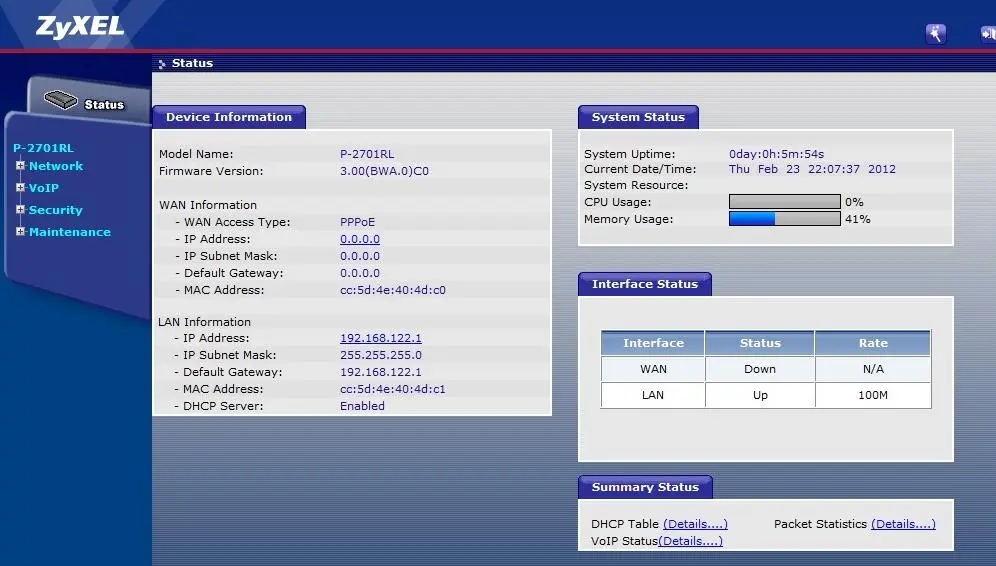Open the LAN IP address 192.168.122.1 link
Image resolution: width=996 pixels, height=566 pixels.
pyautogui.click(x=380, y=338)
